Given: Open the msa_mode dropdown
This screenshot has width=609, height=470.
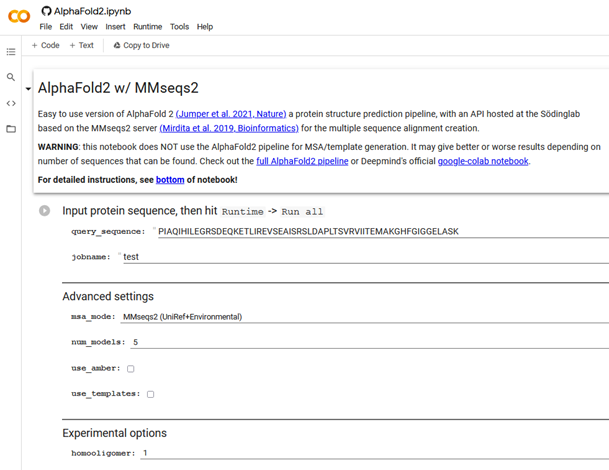Looking at the screenshot, I should [x=360, y=317].
